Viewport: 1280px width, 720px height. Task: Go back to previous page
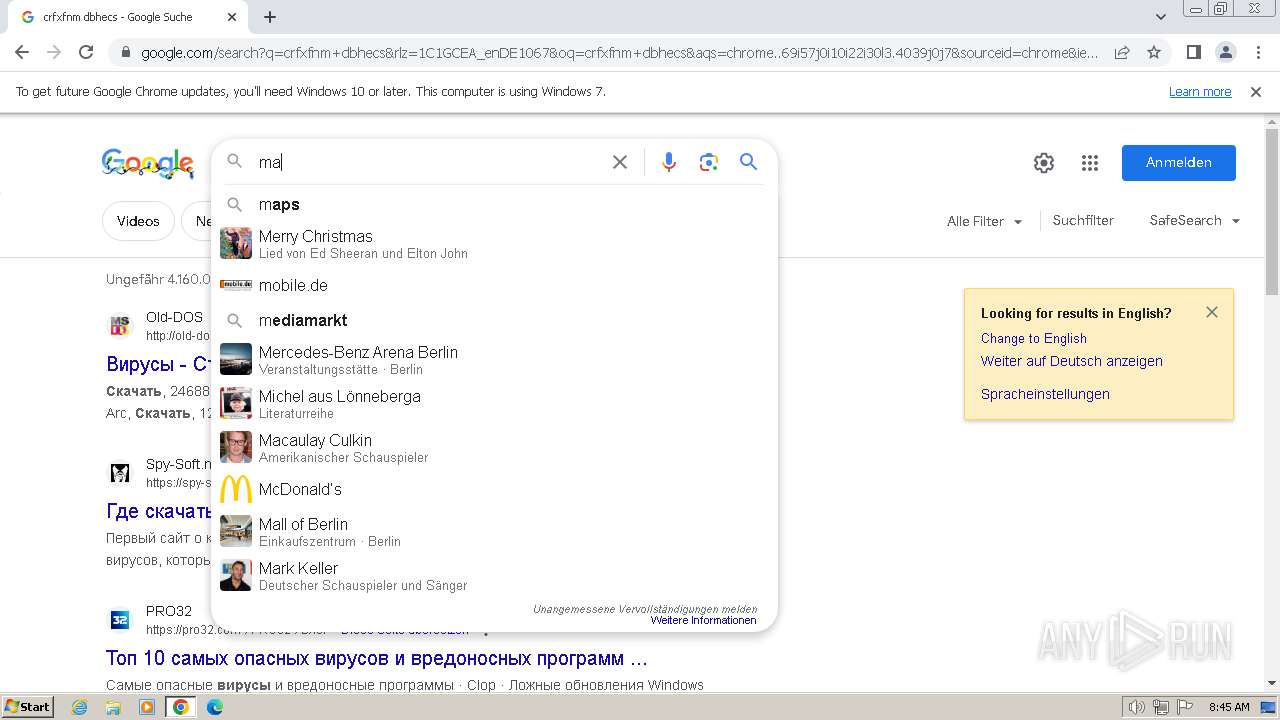click(22, 53)
